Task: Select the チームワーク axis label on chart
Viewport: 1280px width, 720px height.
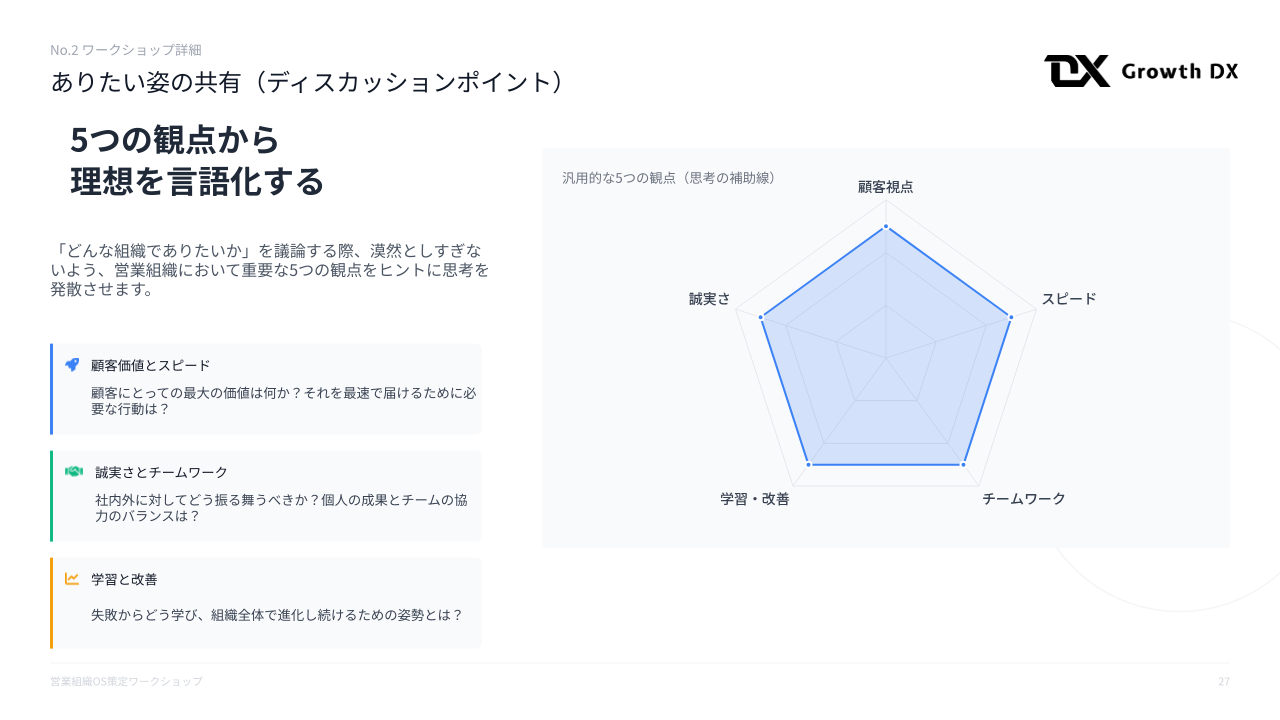Action: pos(1023,499)
